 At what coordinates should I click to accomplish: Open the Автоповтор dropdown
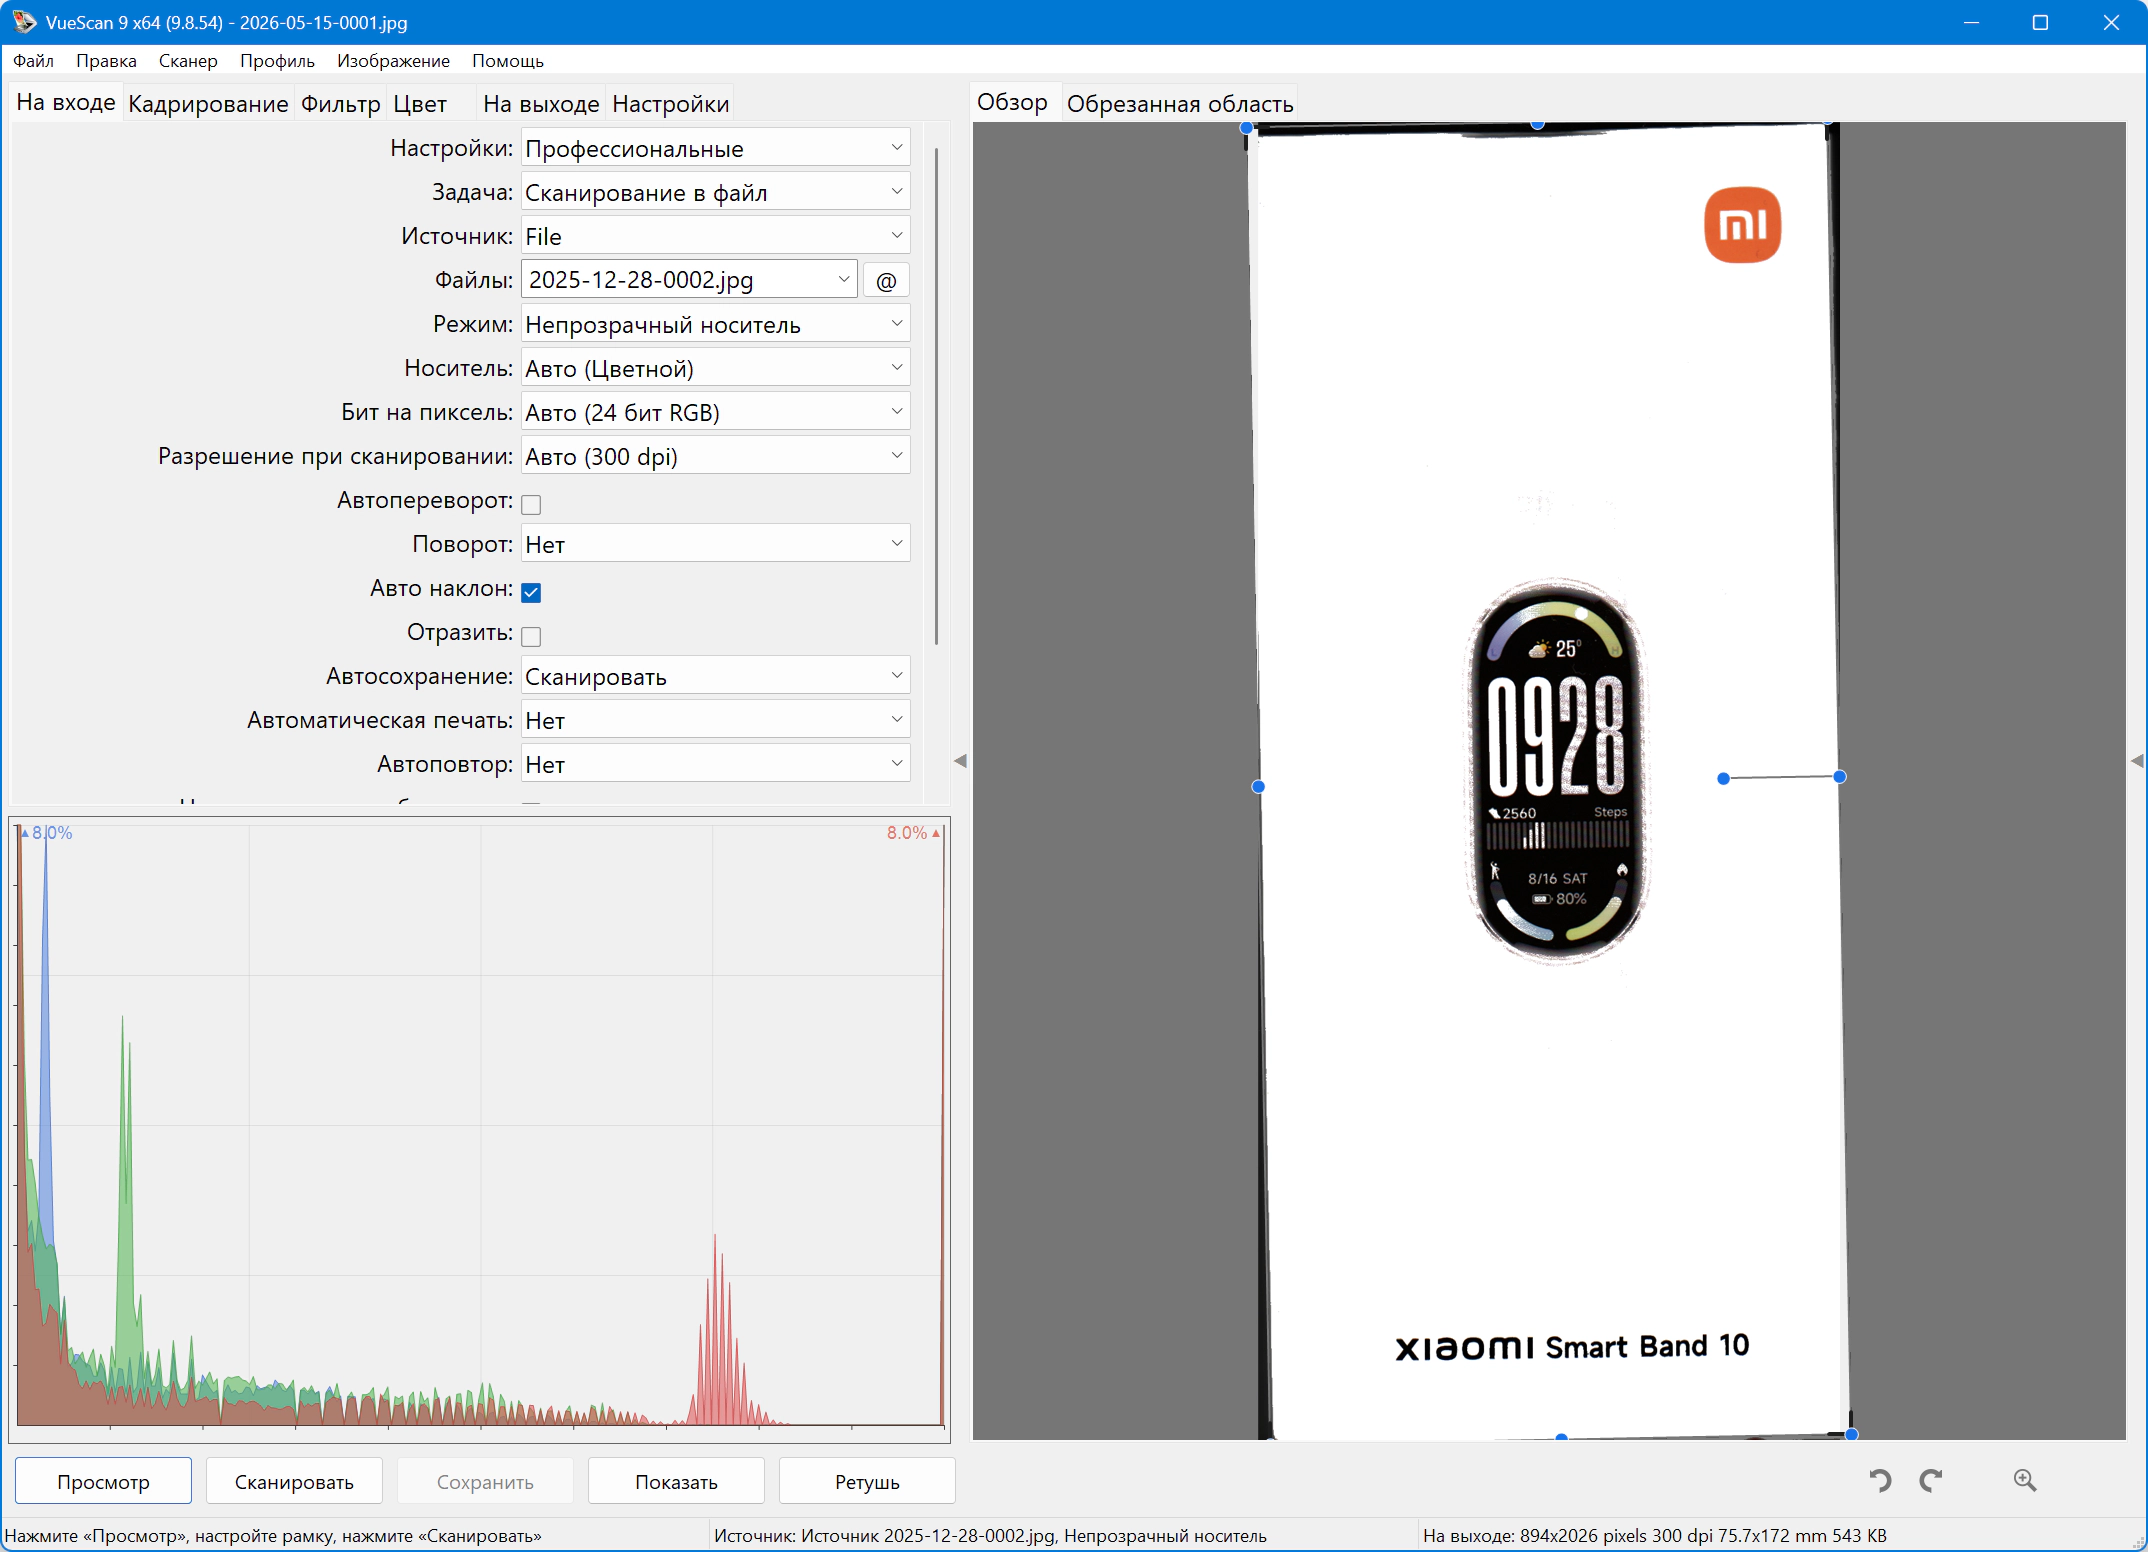[715, 764]
